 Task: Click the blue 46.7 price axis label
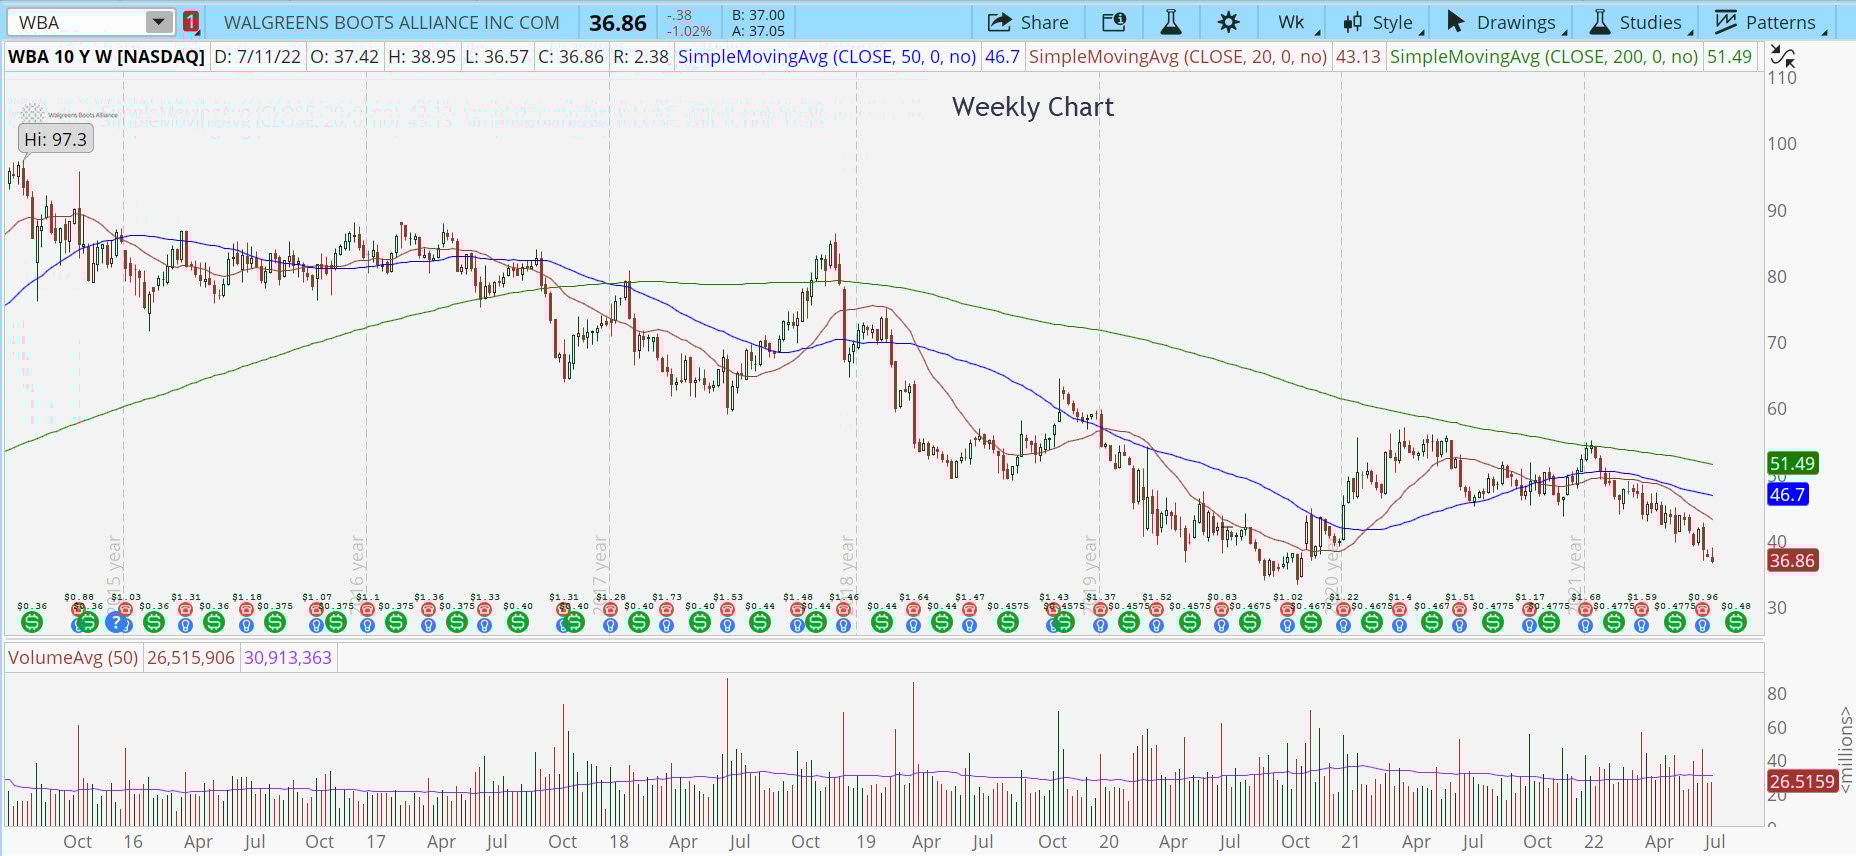(1787, 494)
